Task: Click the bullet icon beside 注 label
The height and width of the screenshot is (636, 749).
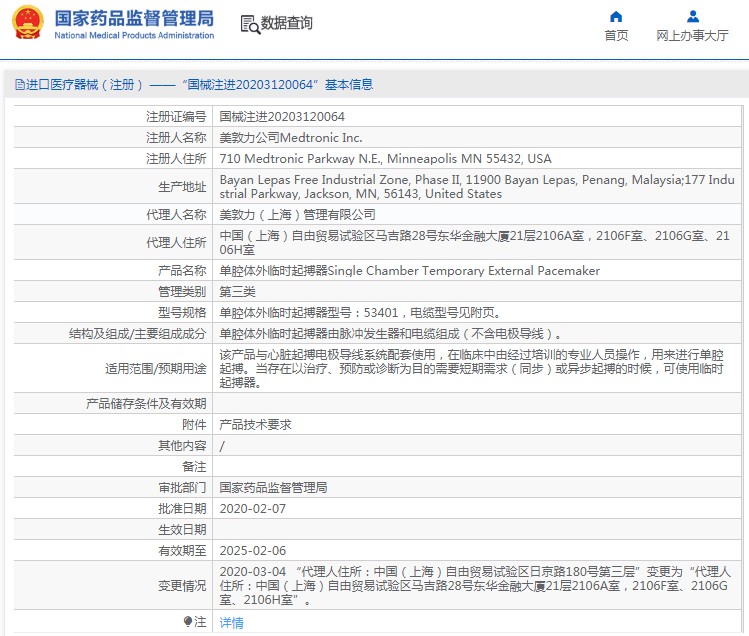Action: pos(188,622)
